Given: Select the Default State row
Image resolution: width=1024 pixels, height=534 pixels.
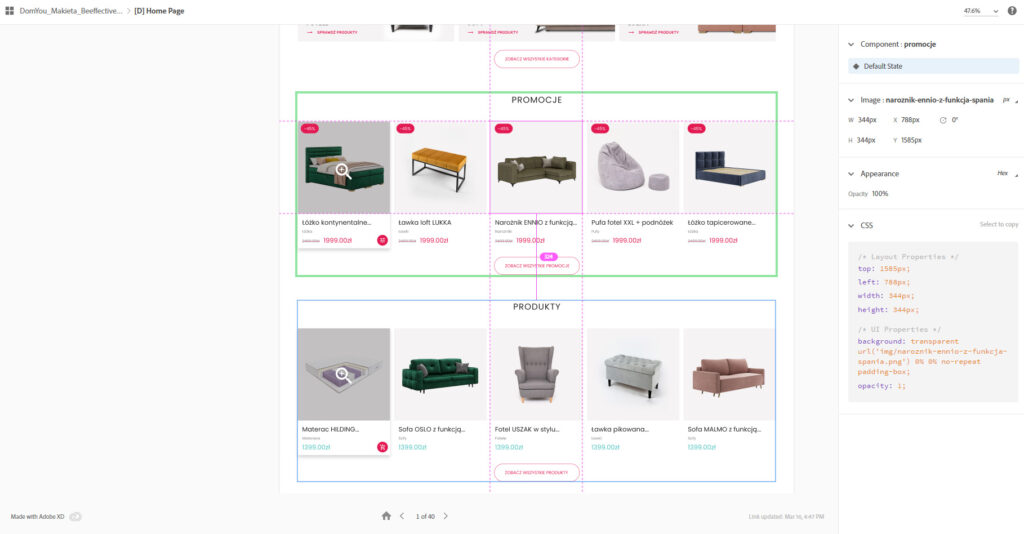Looking at the screenshot, I should [x=933, y=66].
